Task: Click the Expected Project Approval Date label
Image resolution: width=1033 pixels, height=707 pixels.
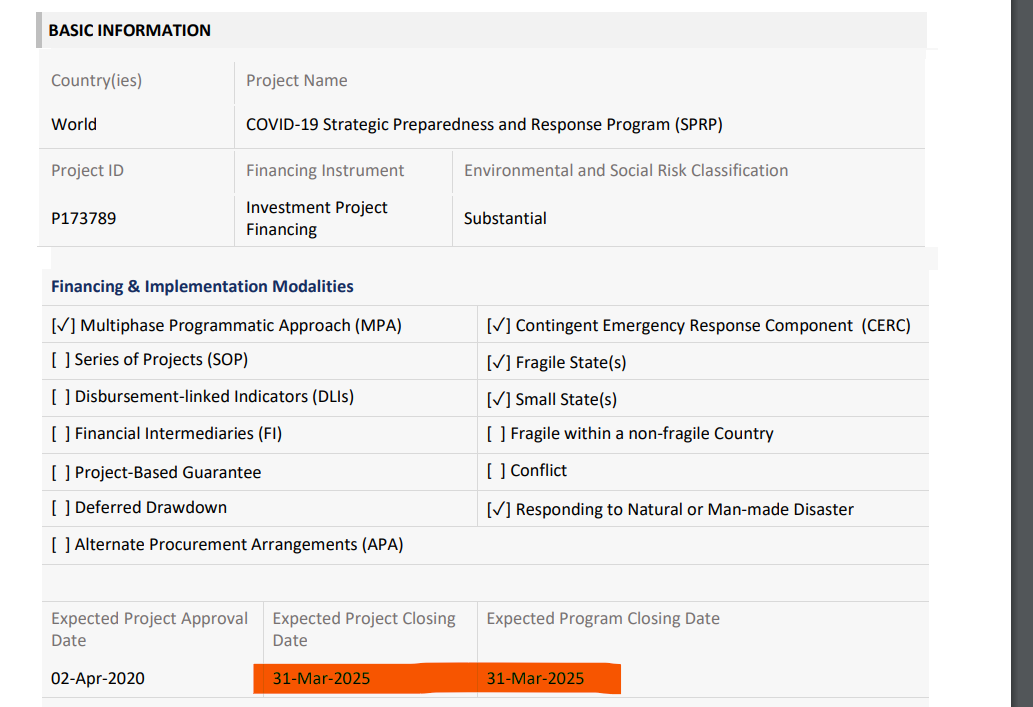Action: 150,629
